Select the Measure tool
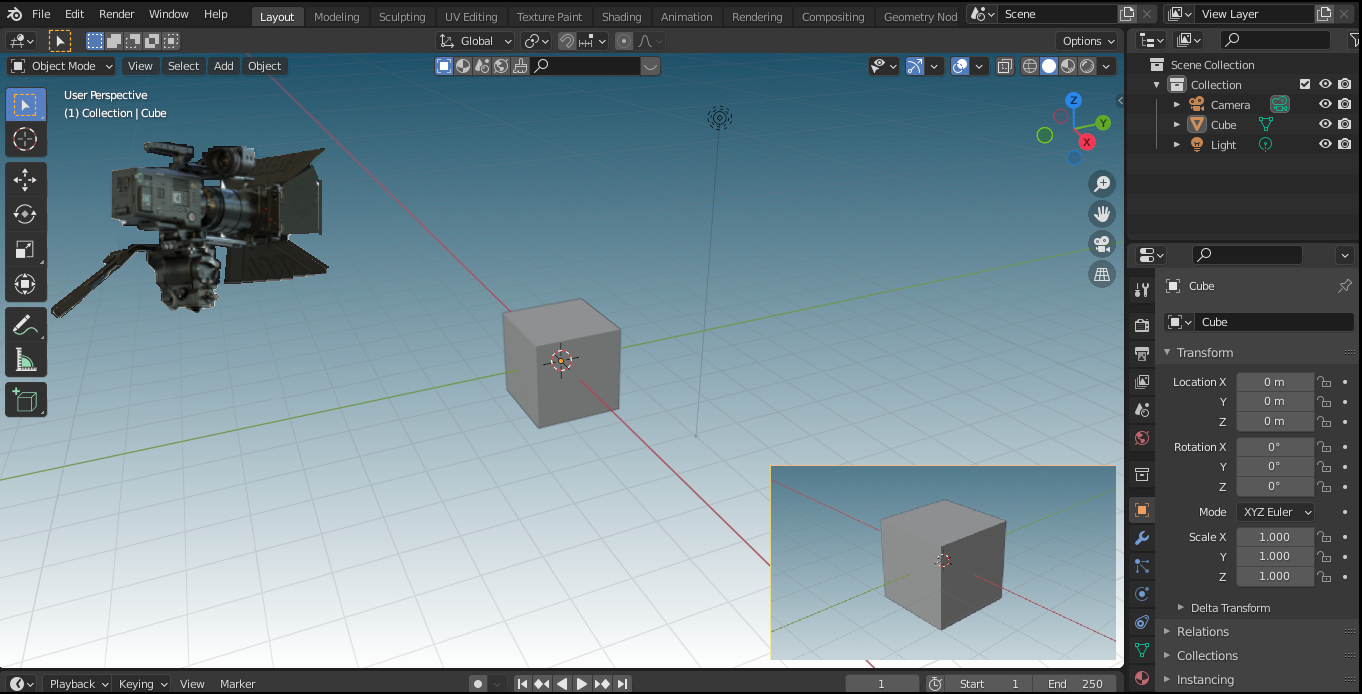This screenshot has width=1366, height=694. [x=26, y=360]
